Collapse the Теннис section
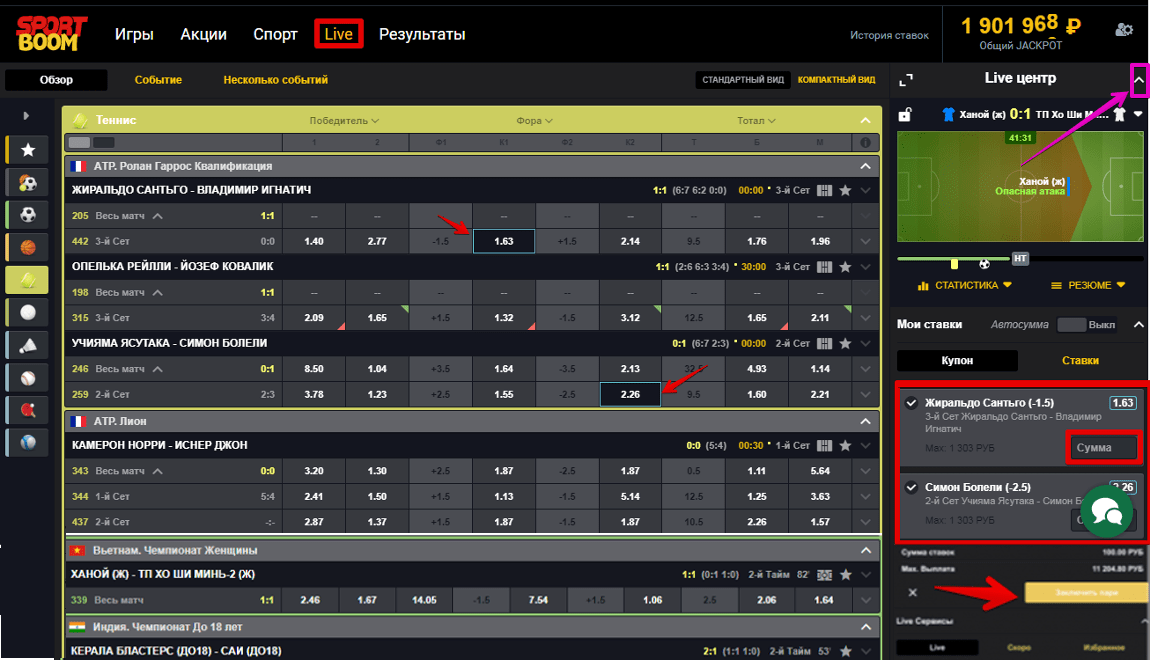This screenshot has width=1154, height=660. (866, 120)
